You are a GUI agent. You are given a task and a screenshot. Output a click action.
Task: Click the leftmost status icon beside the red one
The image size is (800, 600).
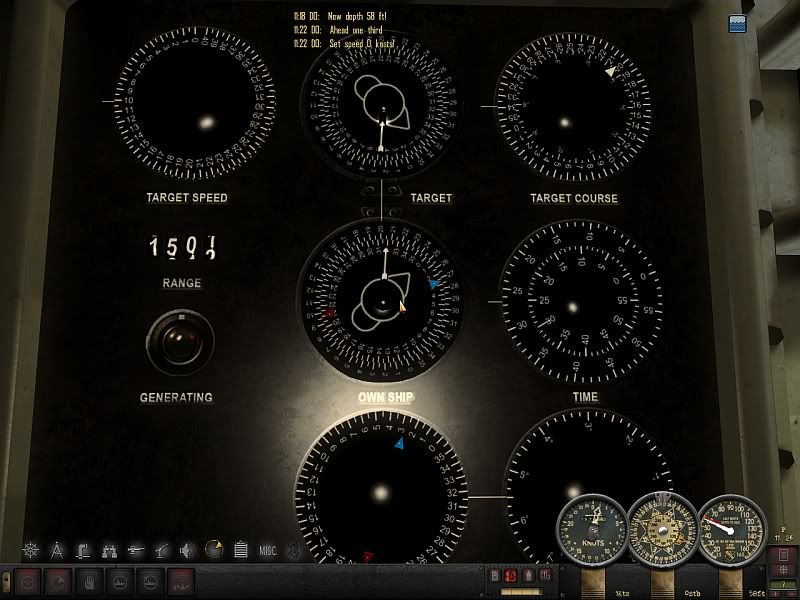tap(494, 576)
